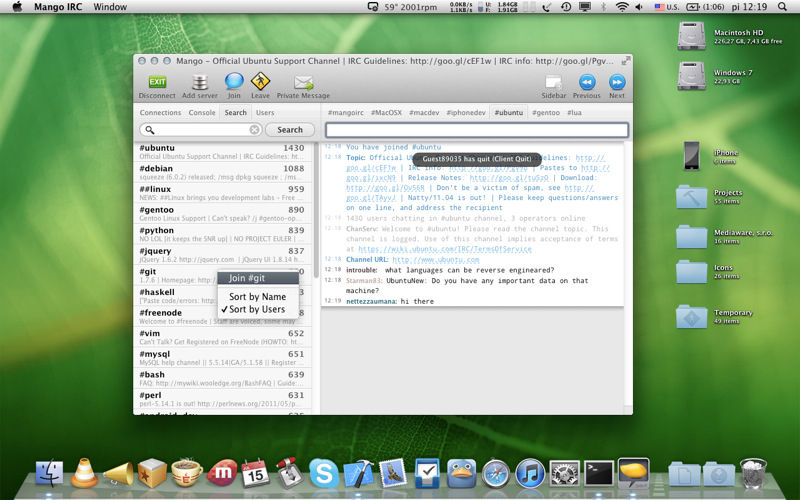The image size is (800, 500).
Task: Select the ##linux channel list row
Action: pos(222,193)
